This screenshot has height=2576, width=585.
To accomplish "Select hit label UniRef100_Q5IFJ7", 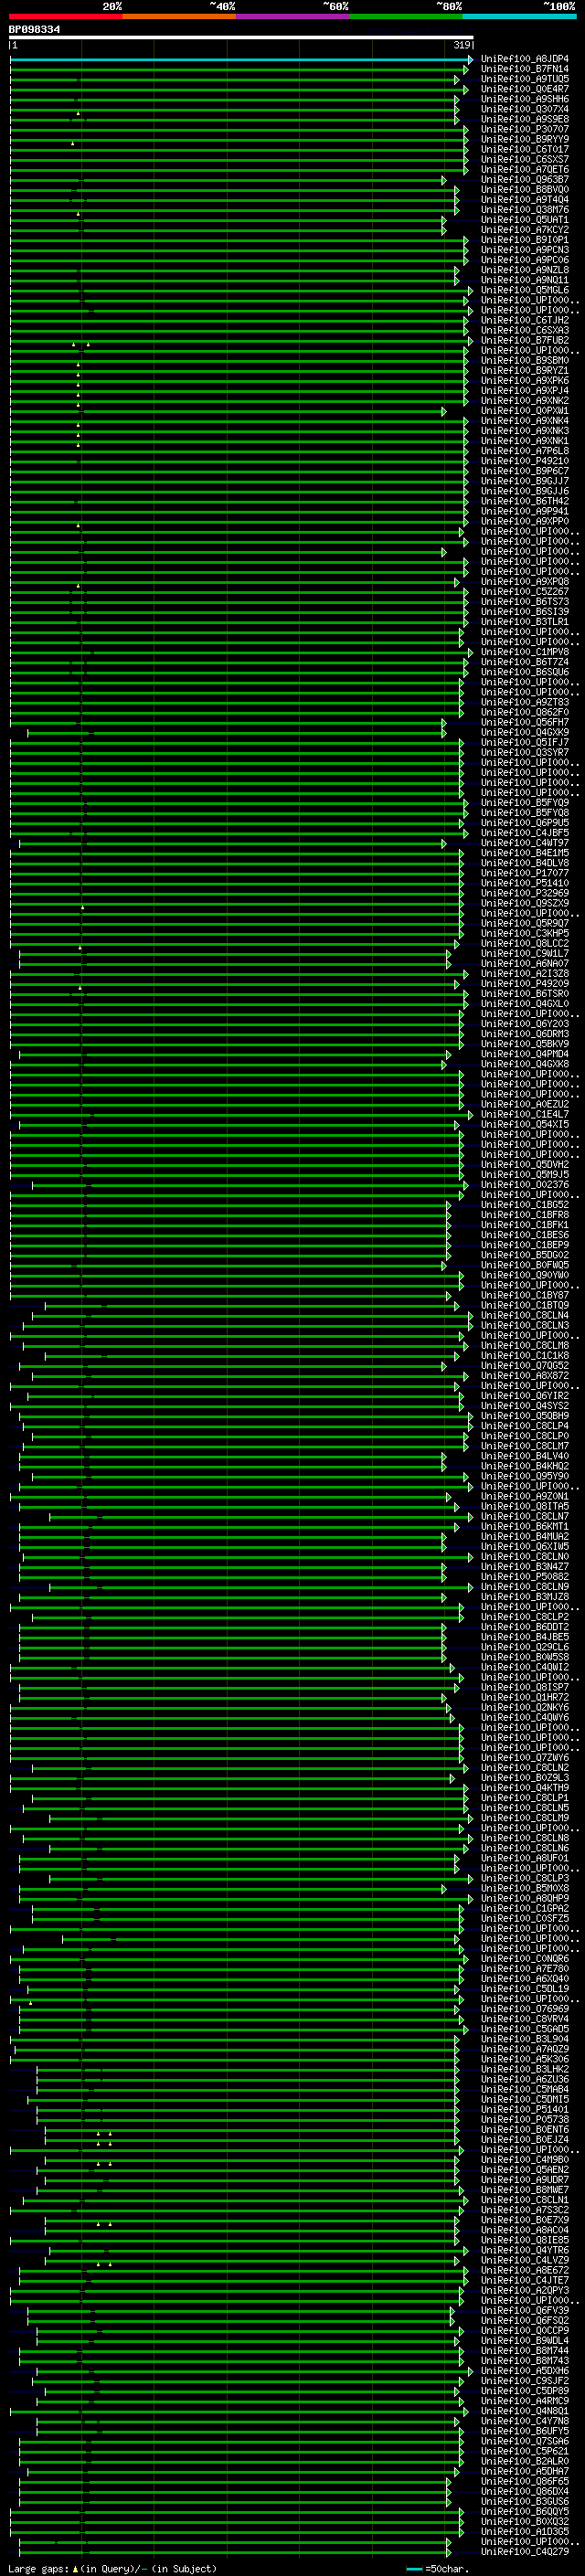I will pos(525,743).
